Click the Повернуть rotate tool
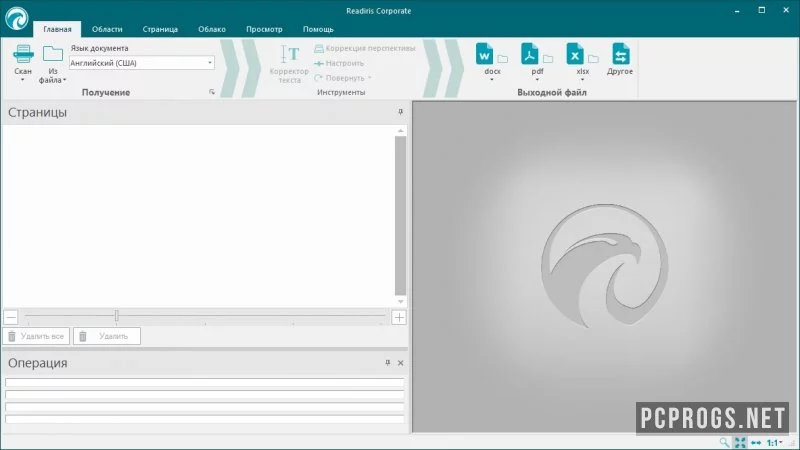 (339, 78)
